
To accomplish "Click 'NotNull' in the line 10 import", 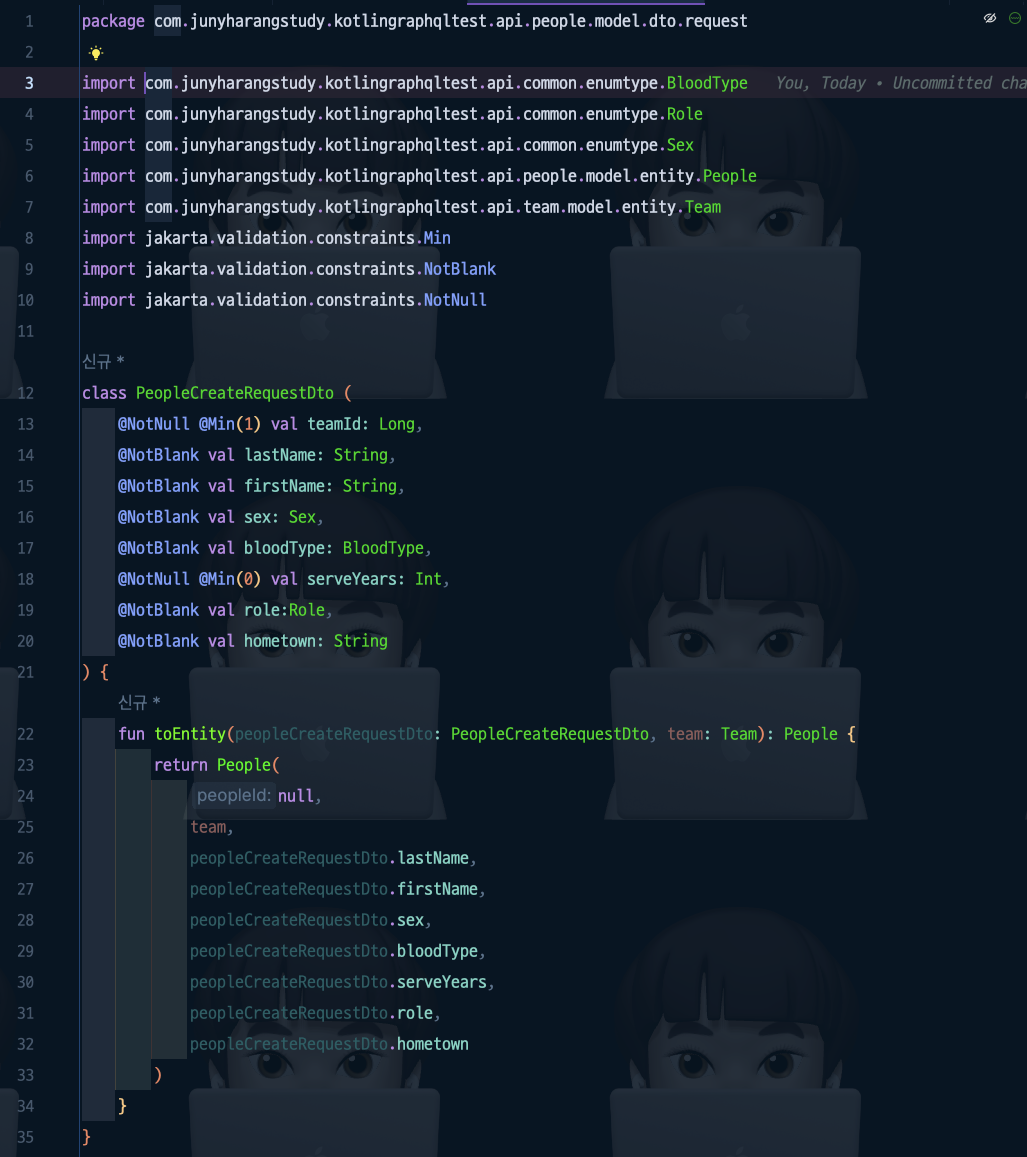I will tap(455, 300).
